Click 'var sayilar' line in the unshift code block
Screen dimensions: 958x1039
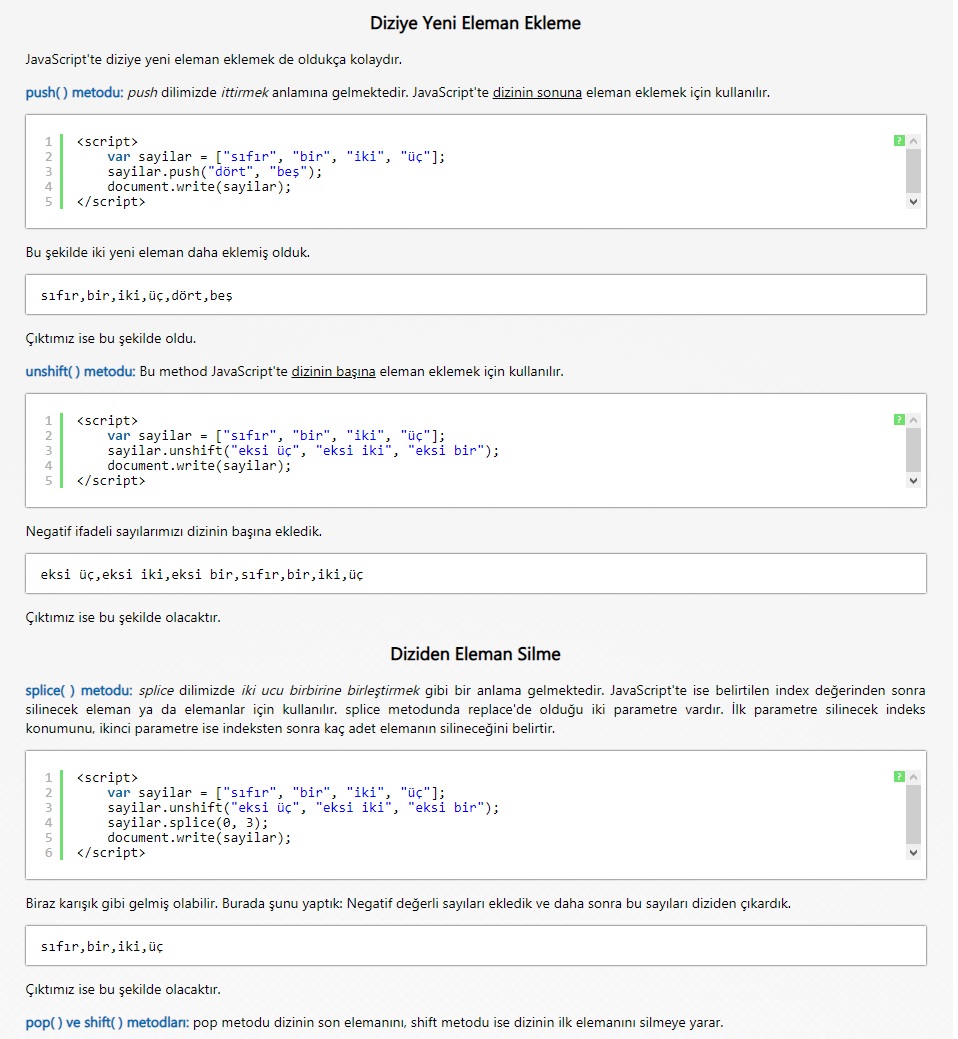(276, 435)
